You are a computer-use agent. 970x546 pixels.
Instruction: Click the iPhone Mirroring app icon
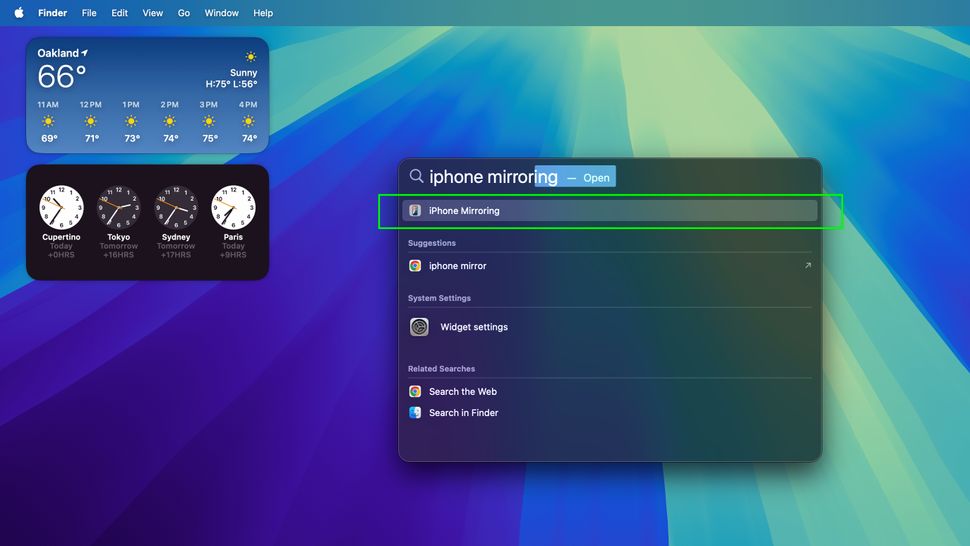(x=415, y=211)
